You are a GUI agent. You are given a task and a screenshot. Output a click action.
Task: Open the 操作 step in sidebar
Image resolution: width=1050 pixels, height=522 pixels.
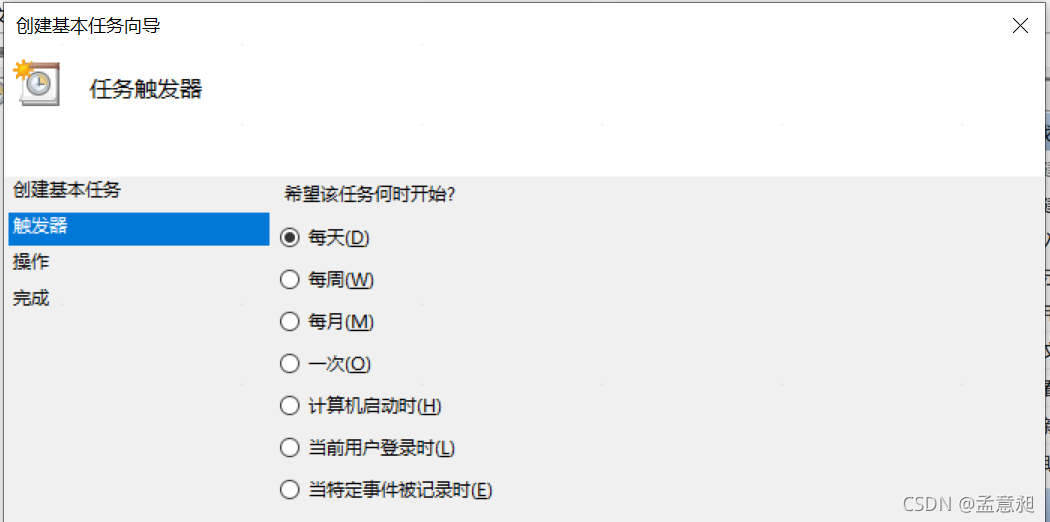[31, 262]
